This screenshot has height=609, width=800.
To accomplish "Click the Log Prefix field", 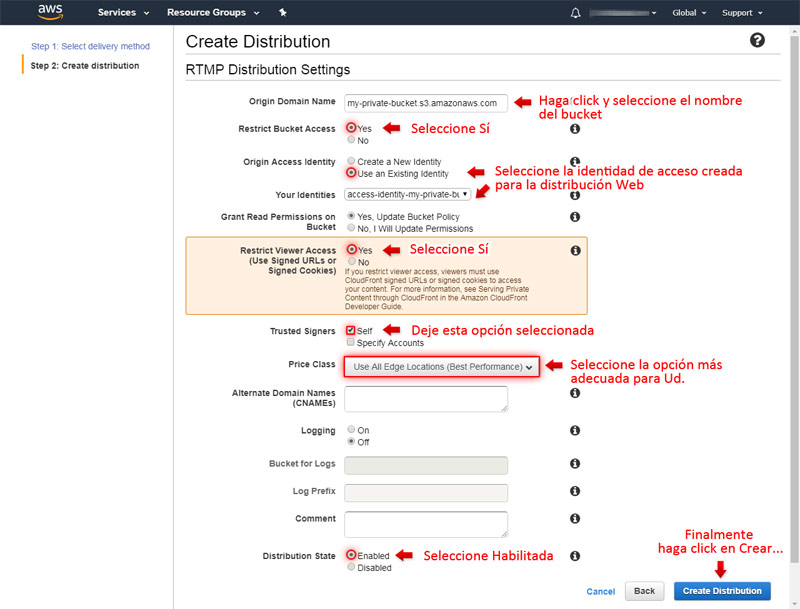I will click(x=426, y=493).
